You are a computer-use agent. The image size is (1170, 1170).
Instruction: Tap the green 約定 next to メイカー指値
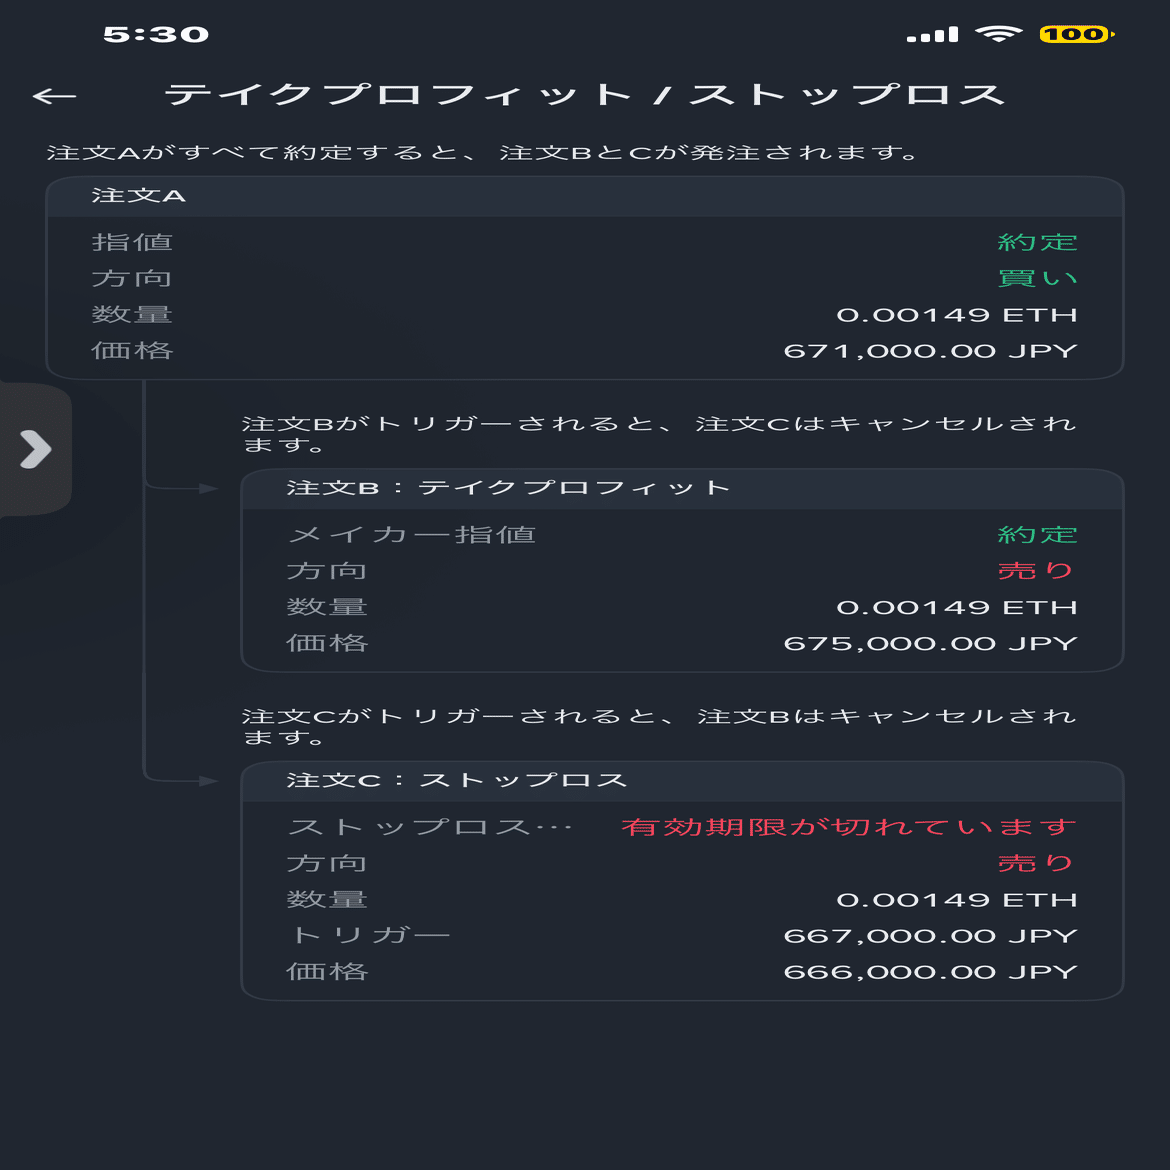coord(1038,534)
